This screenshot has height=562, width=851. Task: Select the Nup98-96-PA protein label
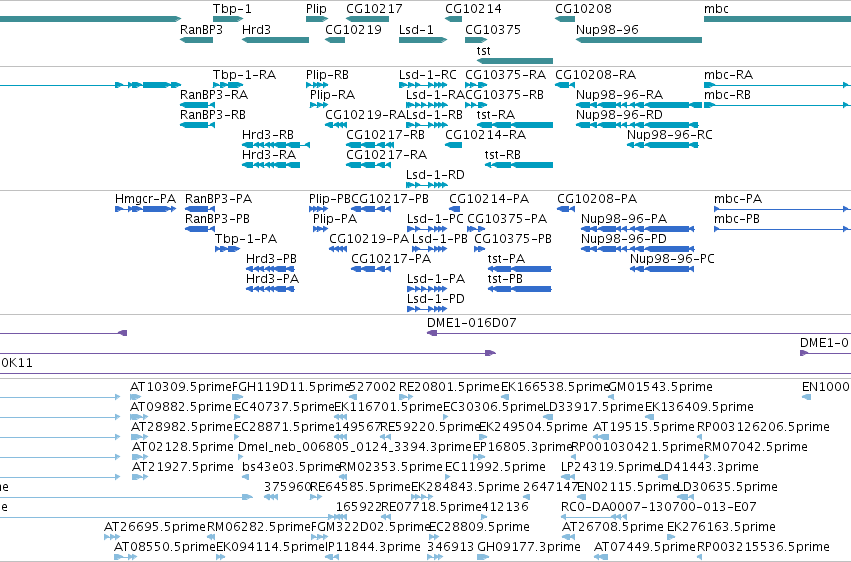pos(624,219)
